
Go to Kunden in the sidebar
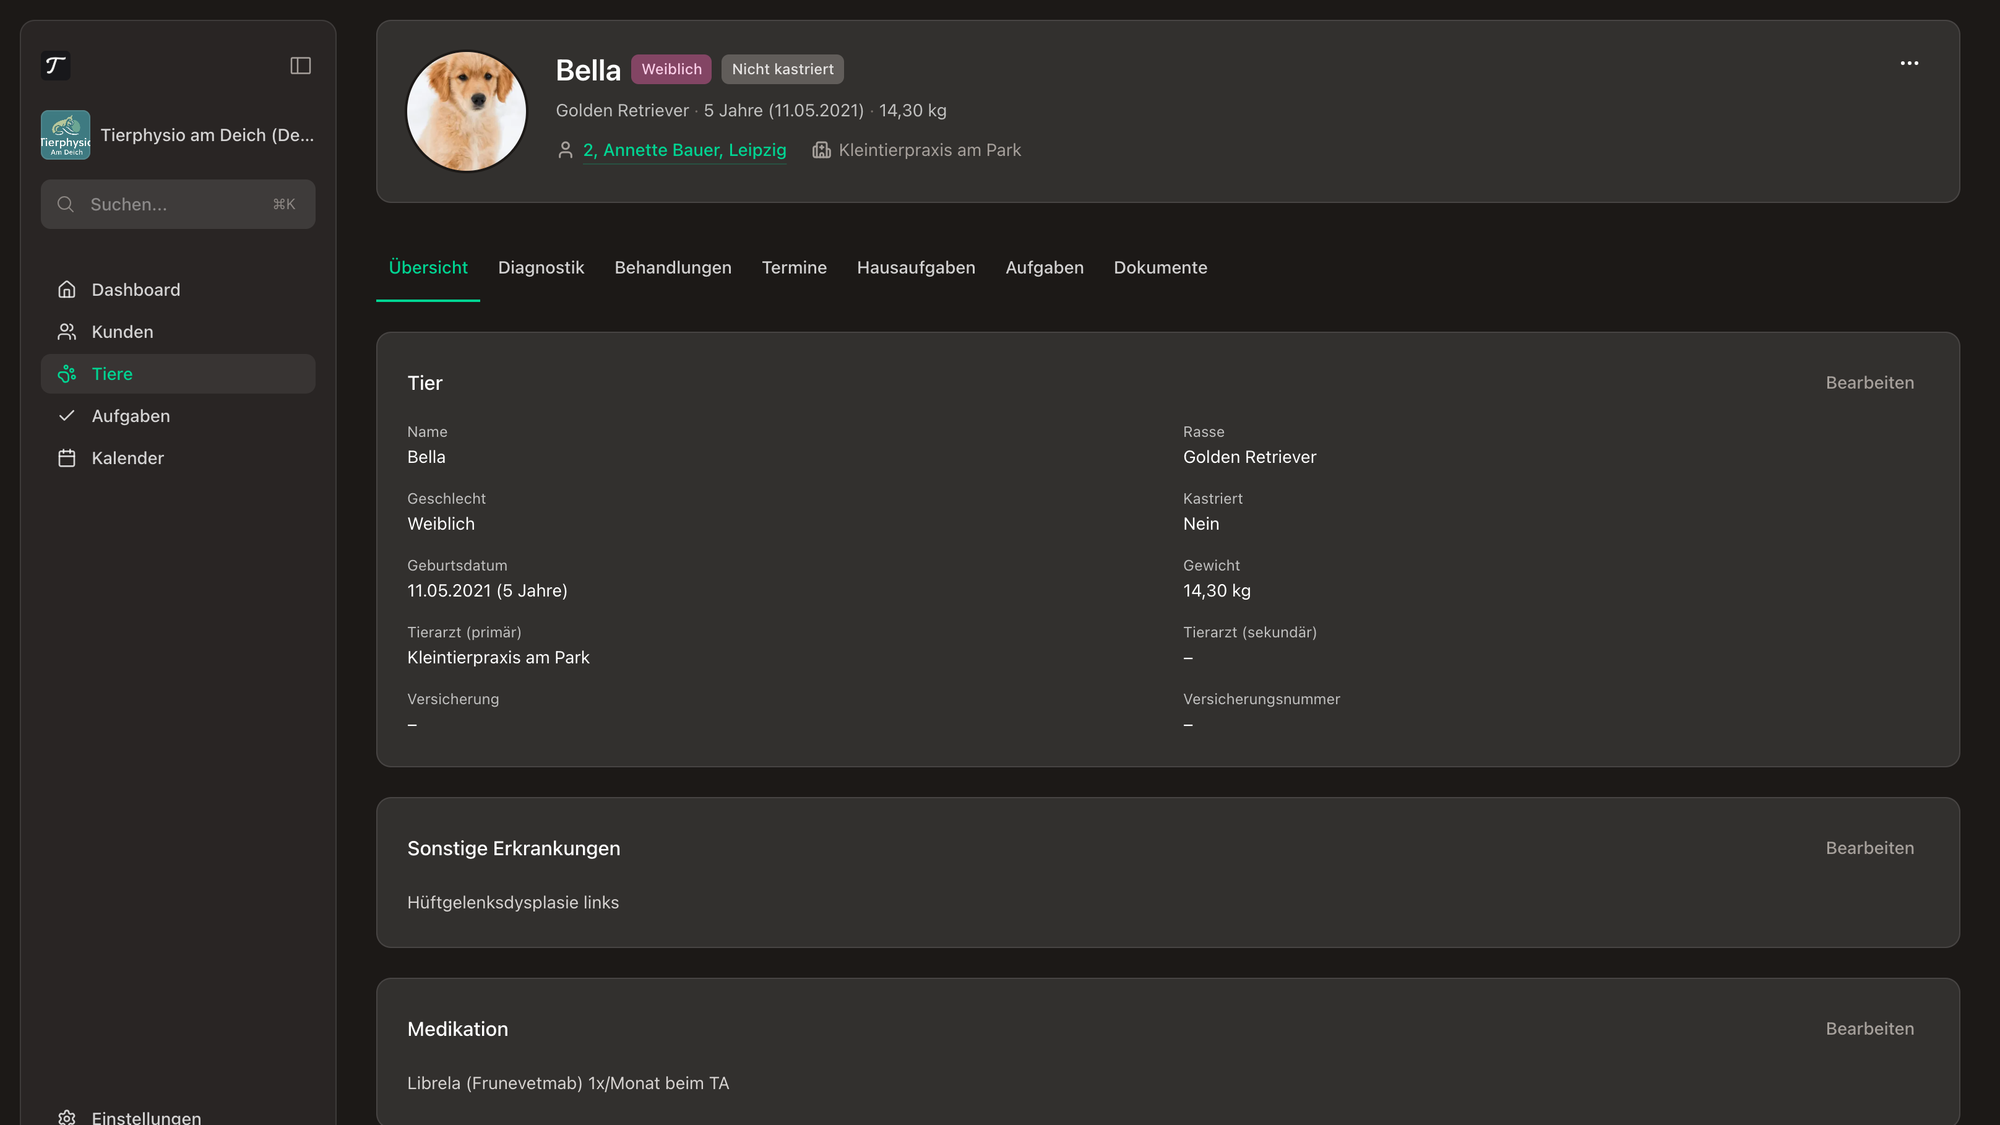click(x=178, y=332)
